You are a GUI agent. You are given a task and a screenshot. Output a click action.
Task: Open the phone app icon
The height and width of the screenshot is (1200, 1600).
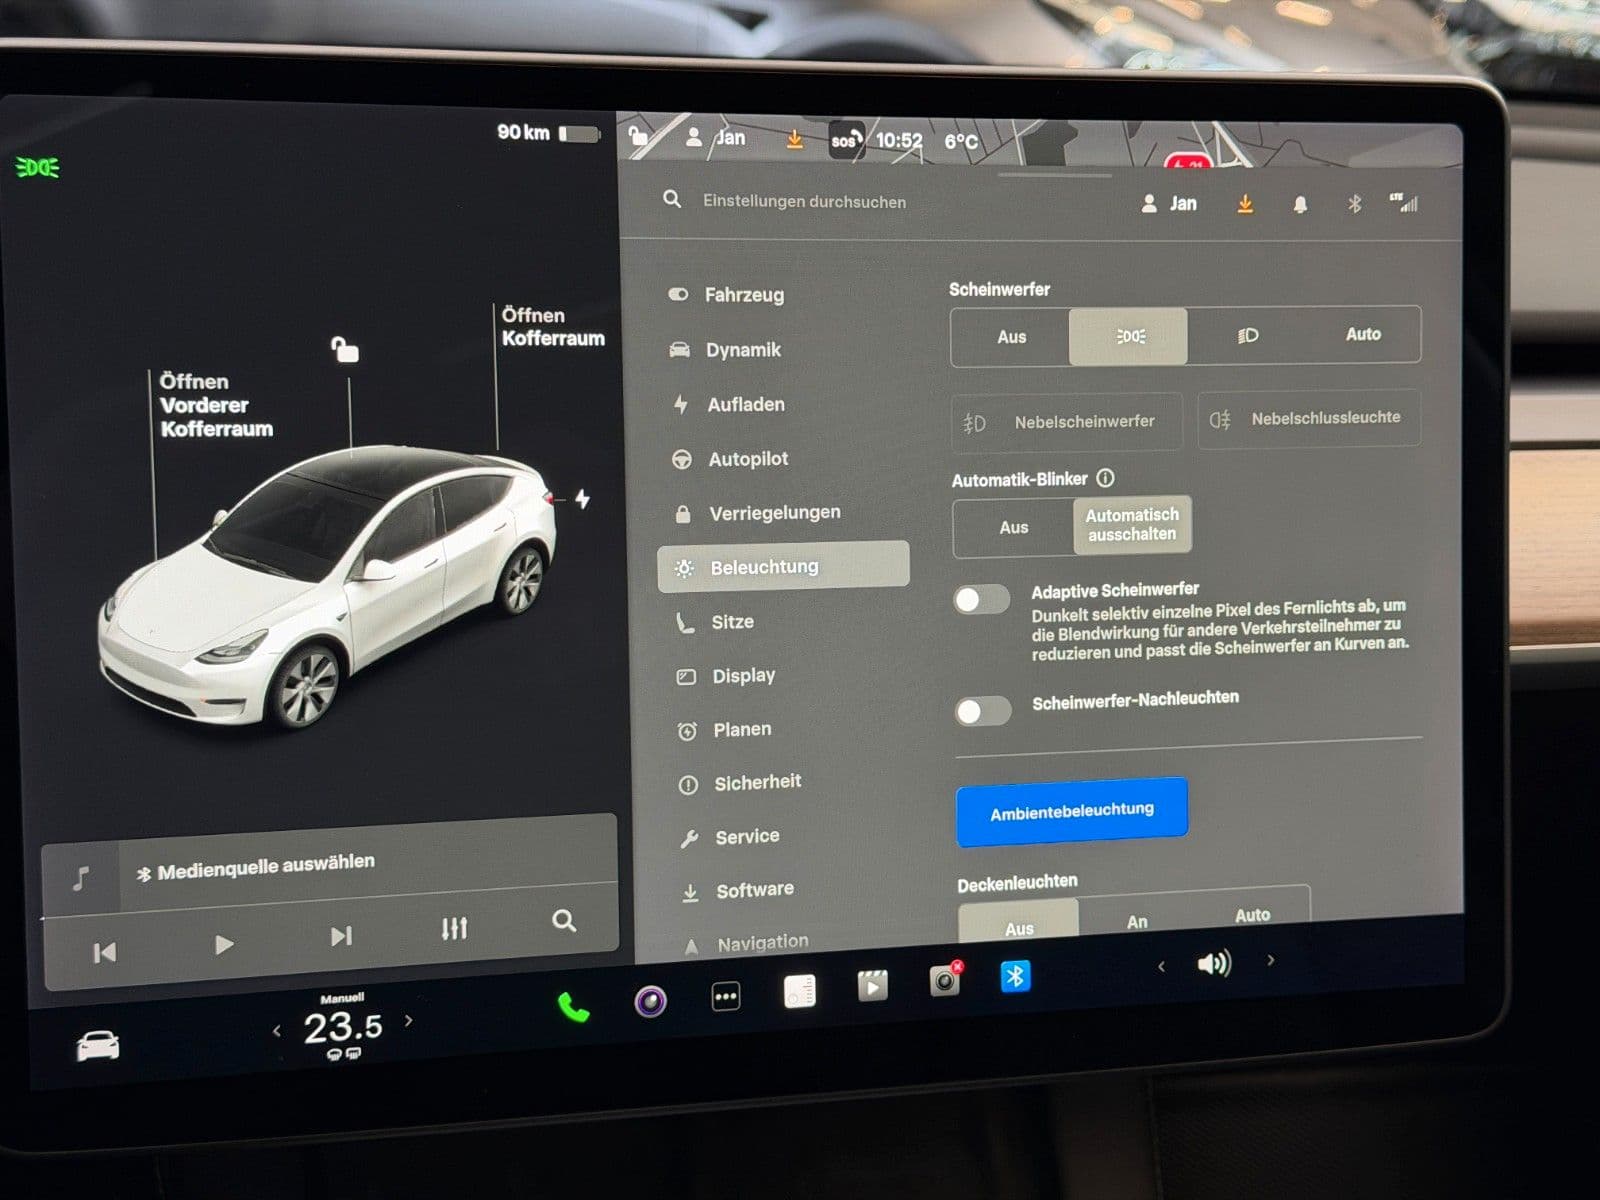click(x=573, y=1007)
